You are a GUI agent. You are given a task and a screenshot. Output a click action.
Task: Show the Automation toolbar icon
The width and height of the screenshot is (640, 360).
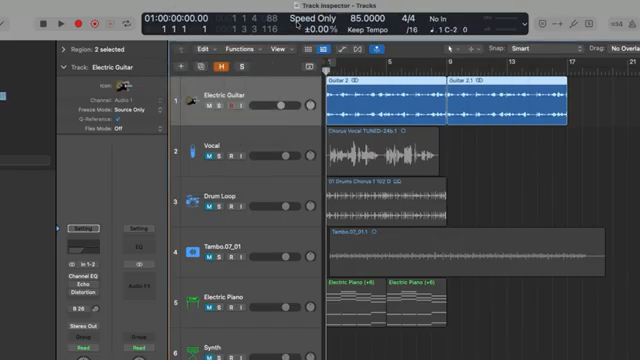(342, 49)
